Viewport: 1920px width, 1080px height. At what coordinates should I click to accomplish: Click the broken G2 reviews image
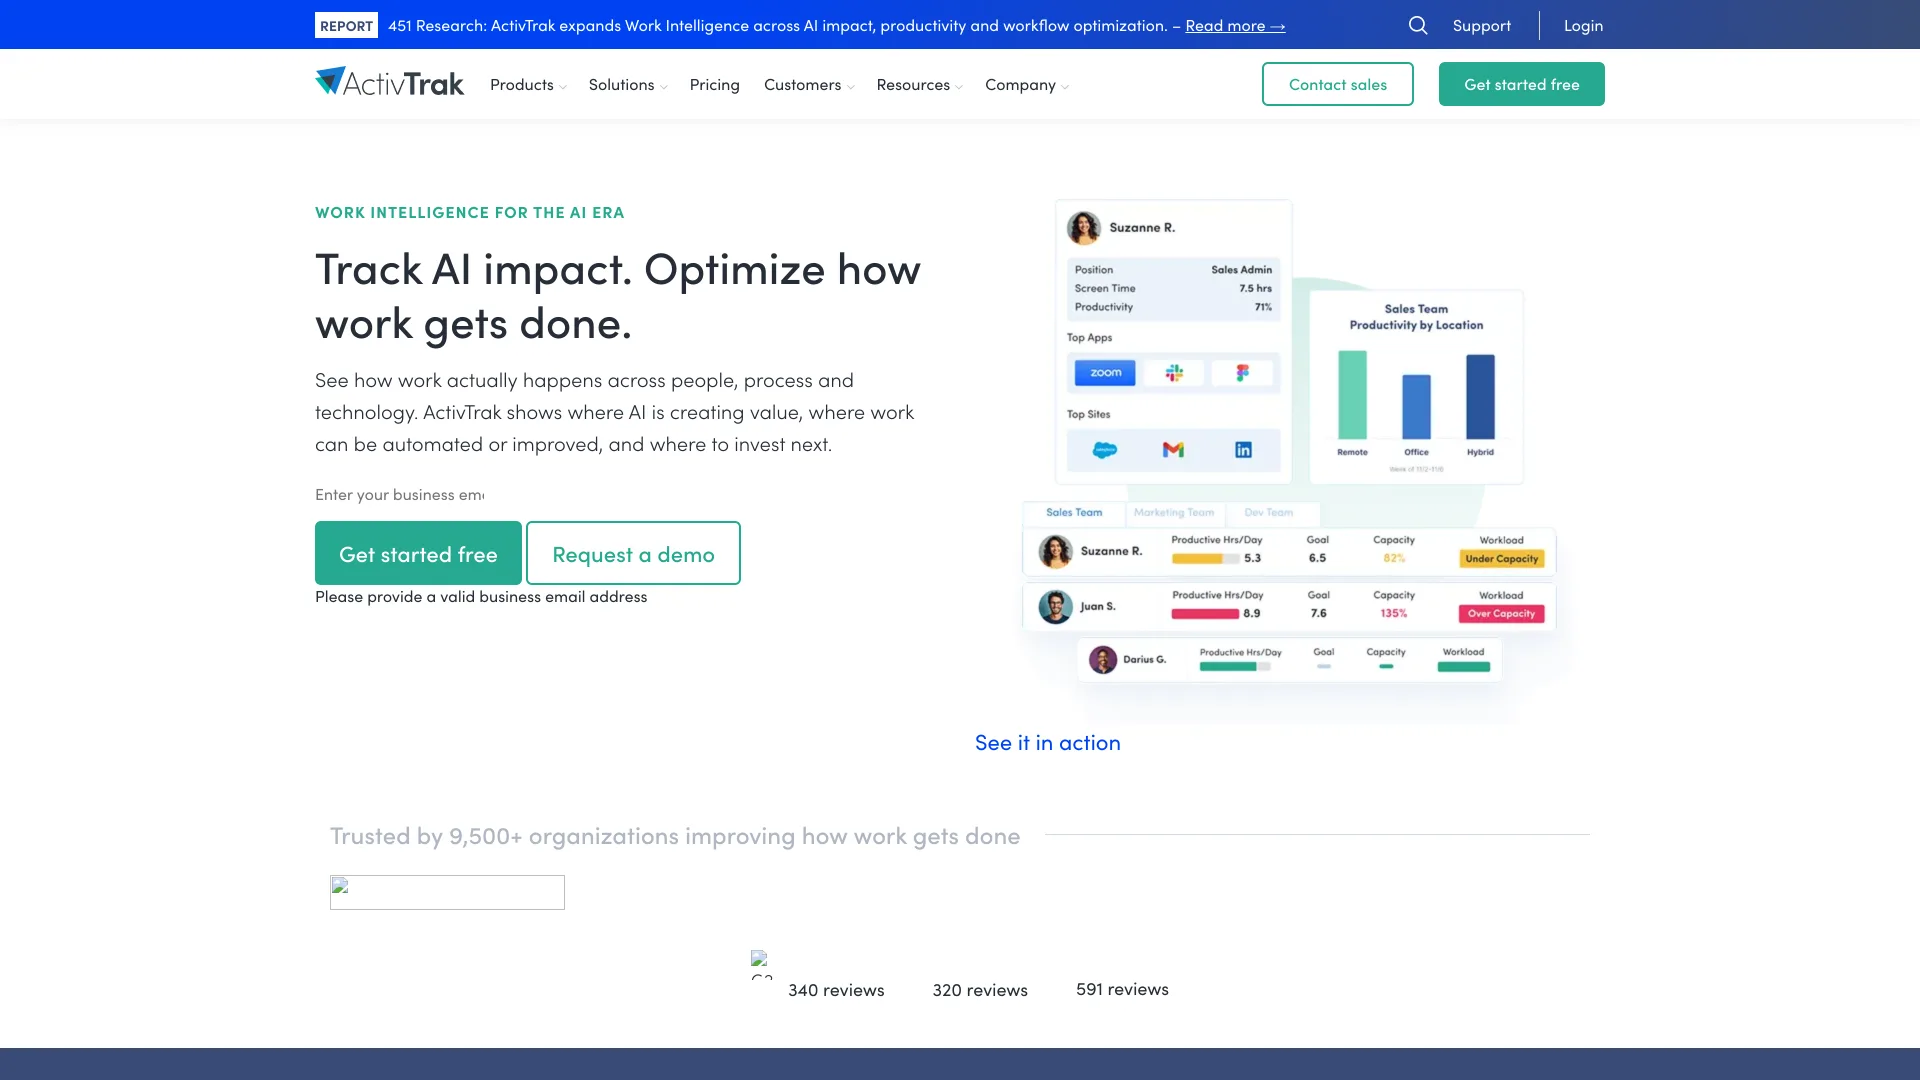761,964
